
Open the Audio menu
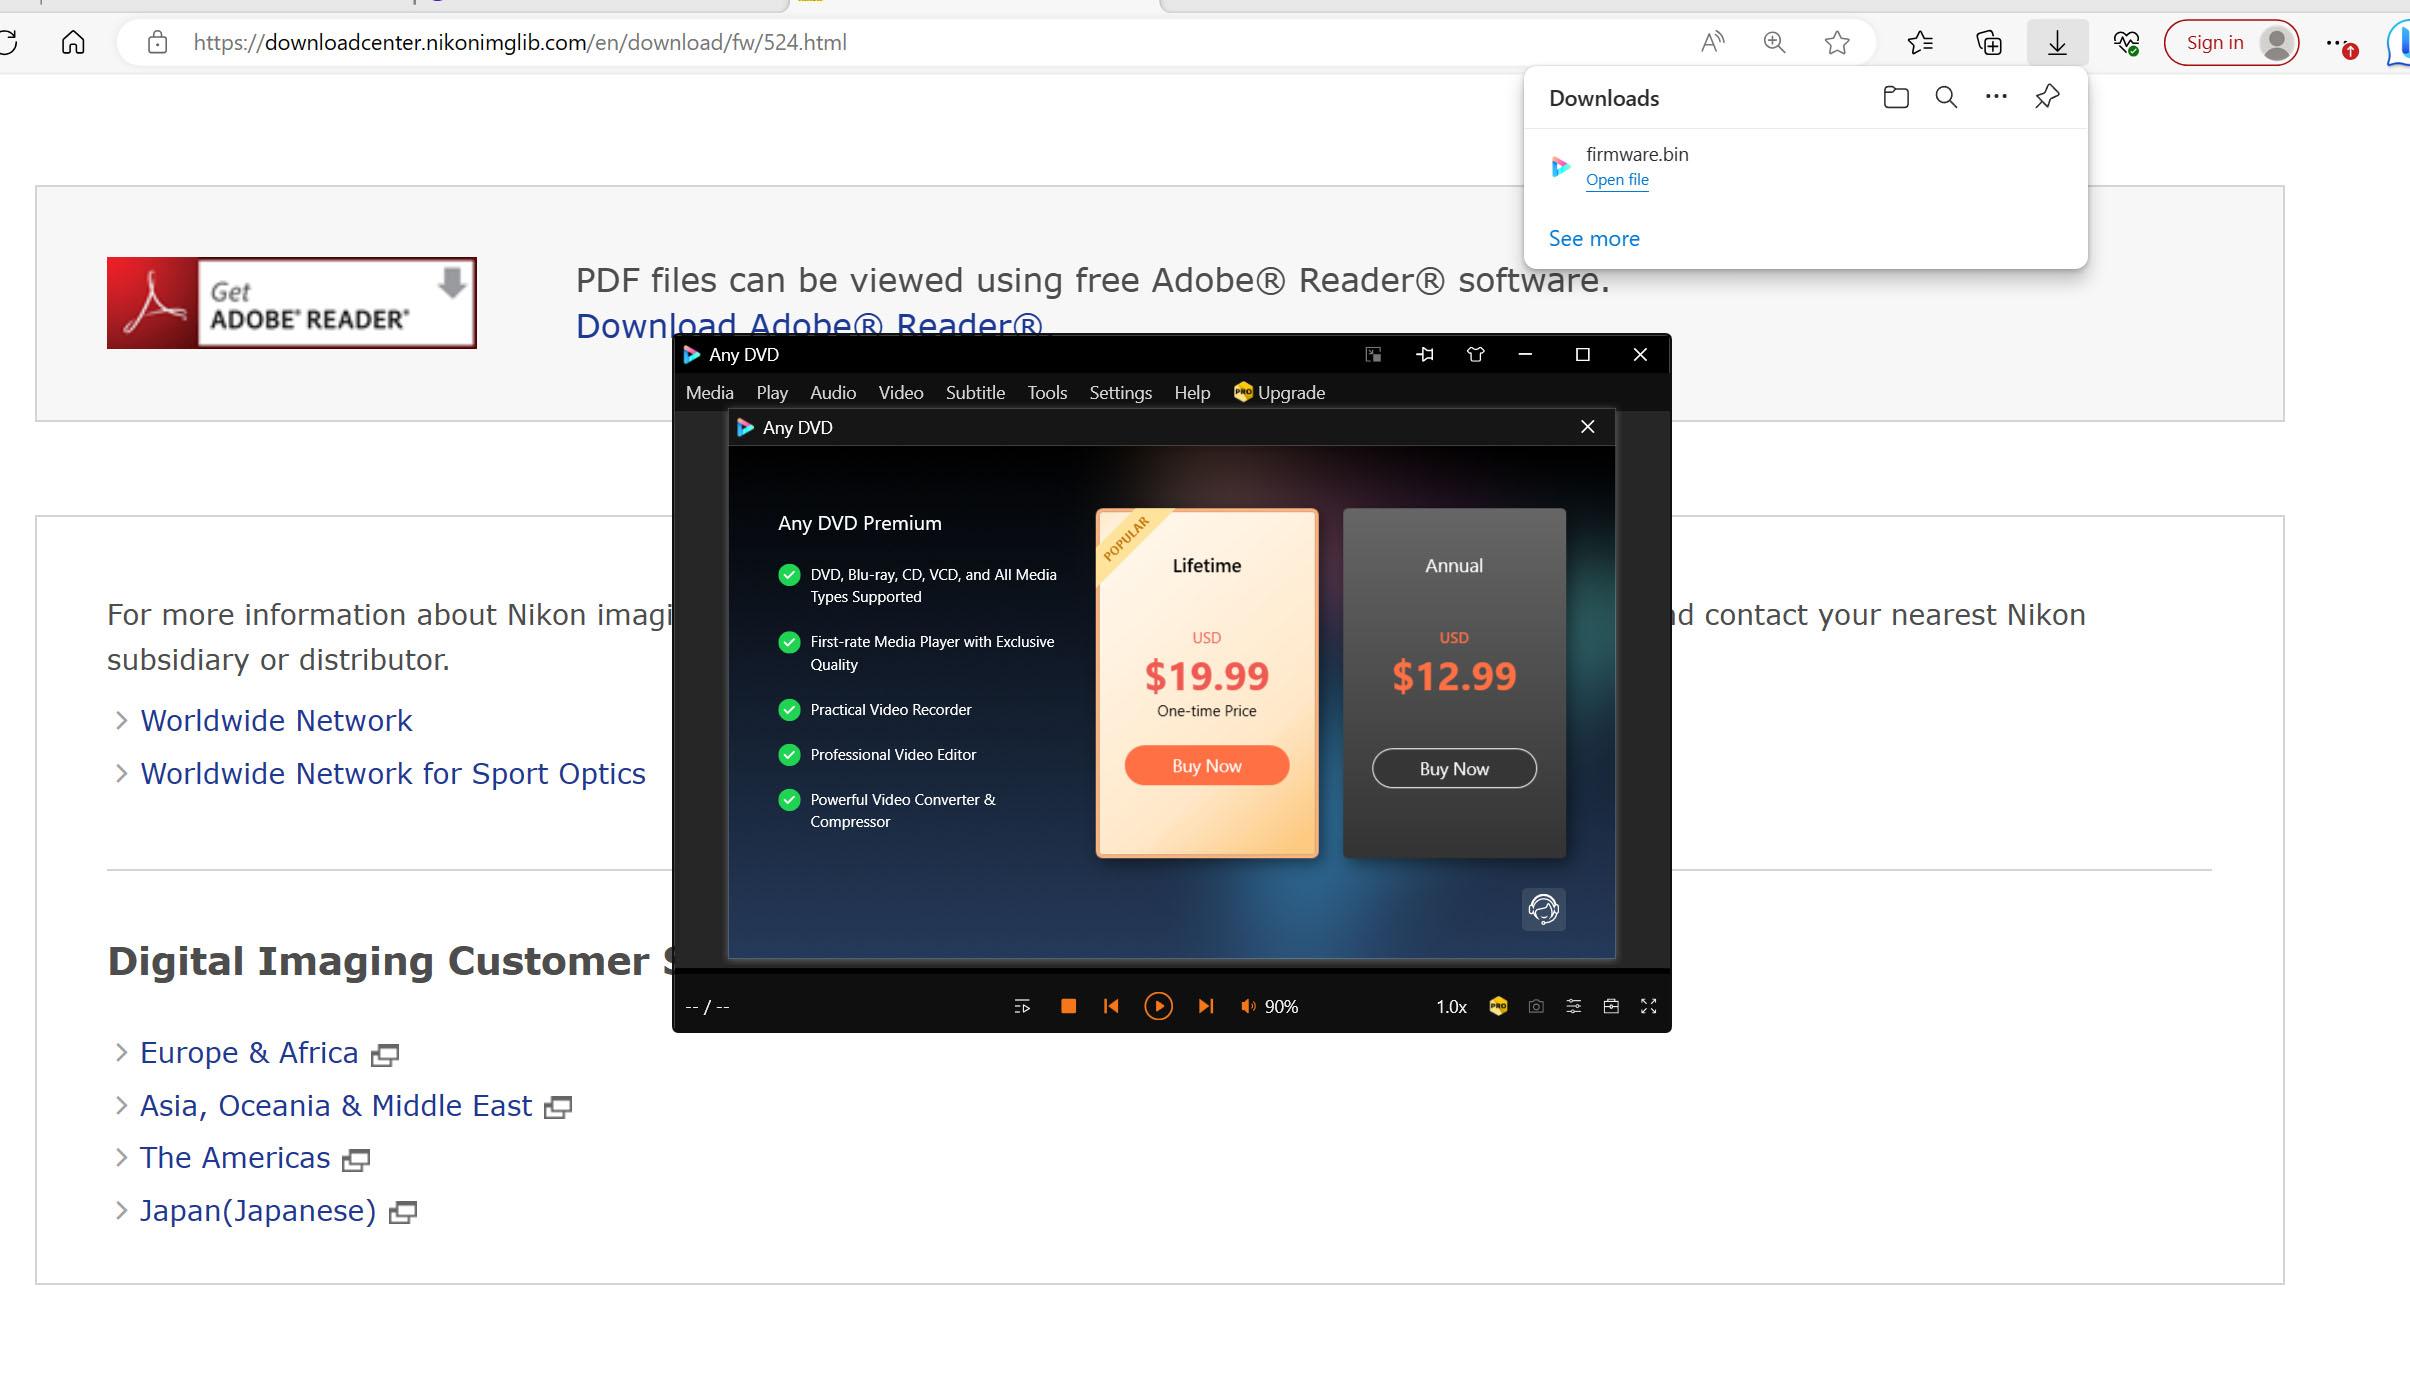coord(833,393)
